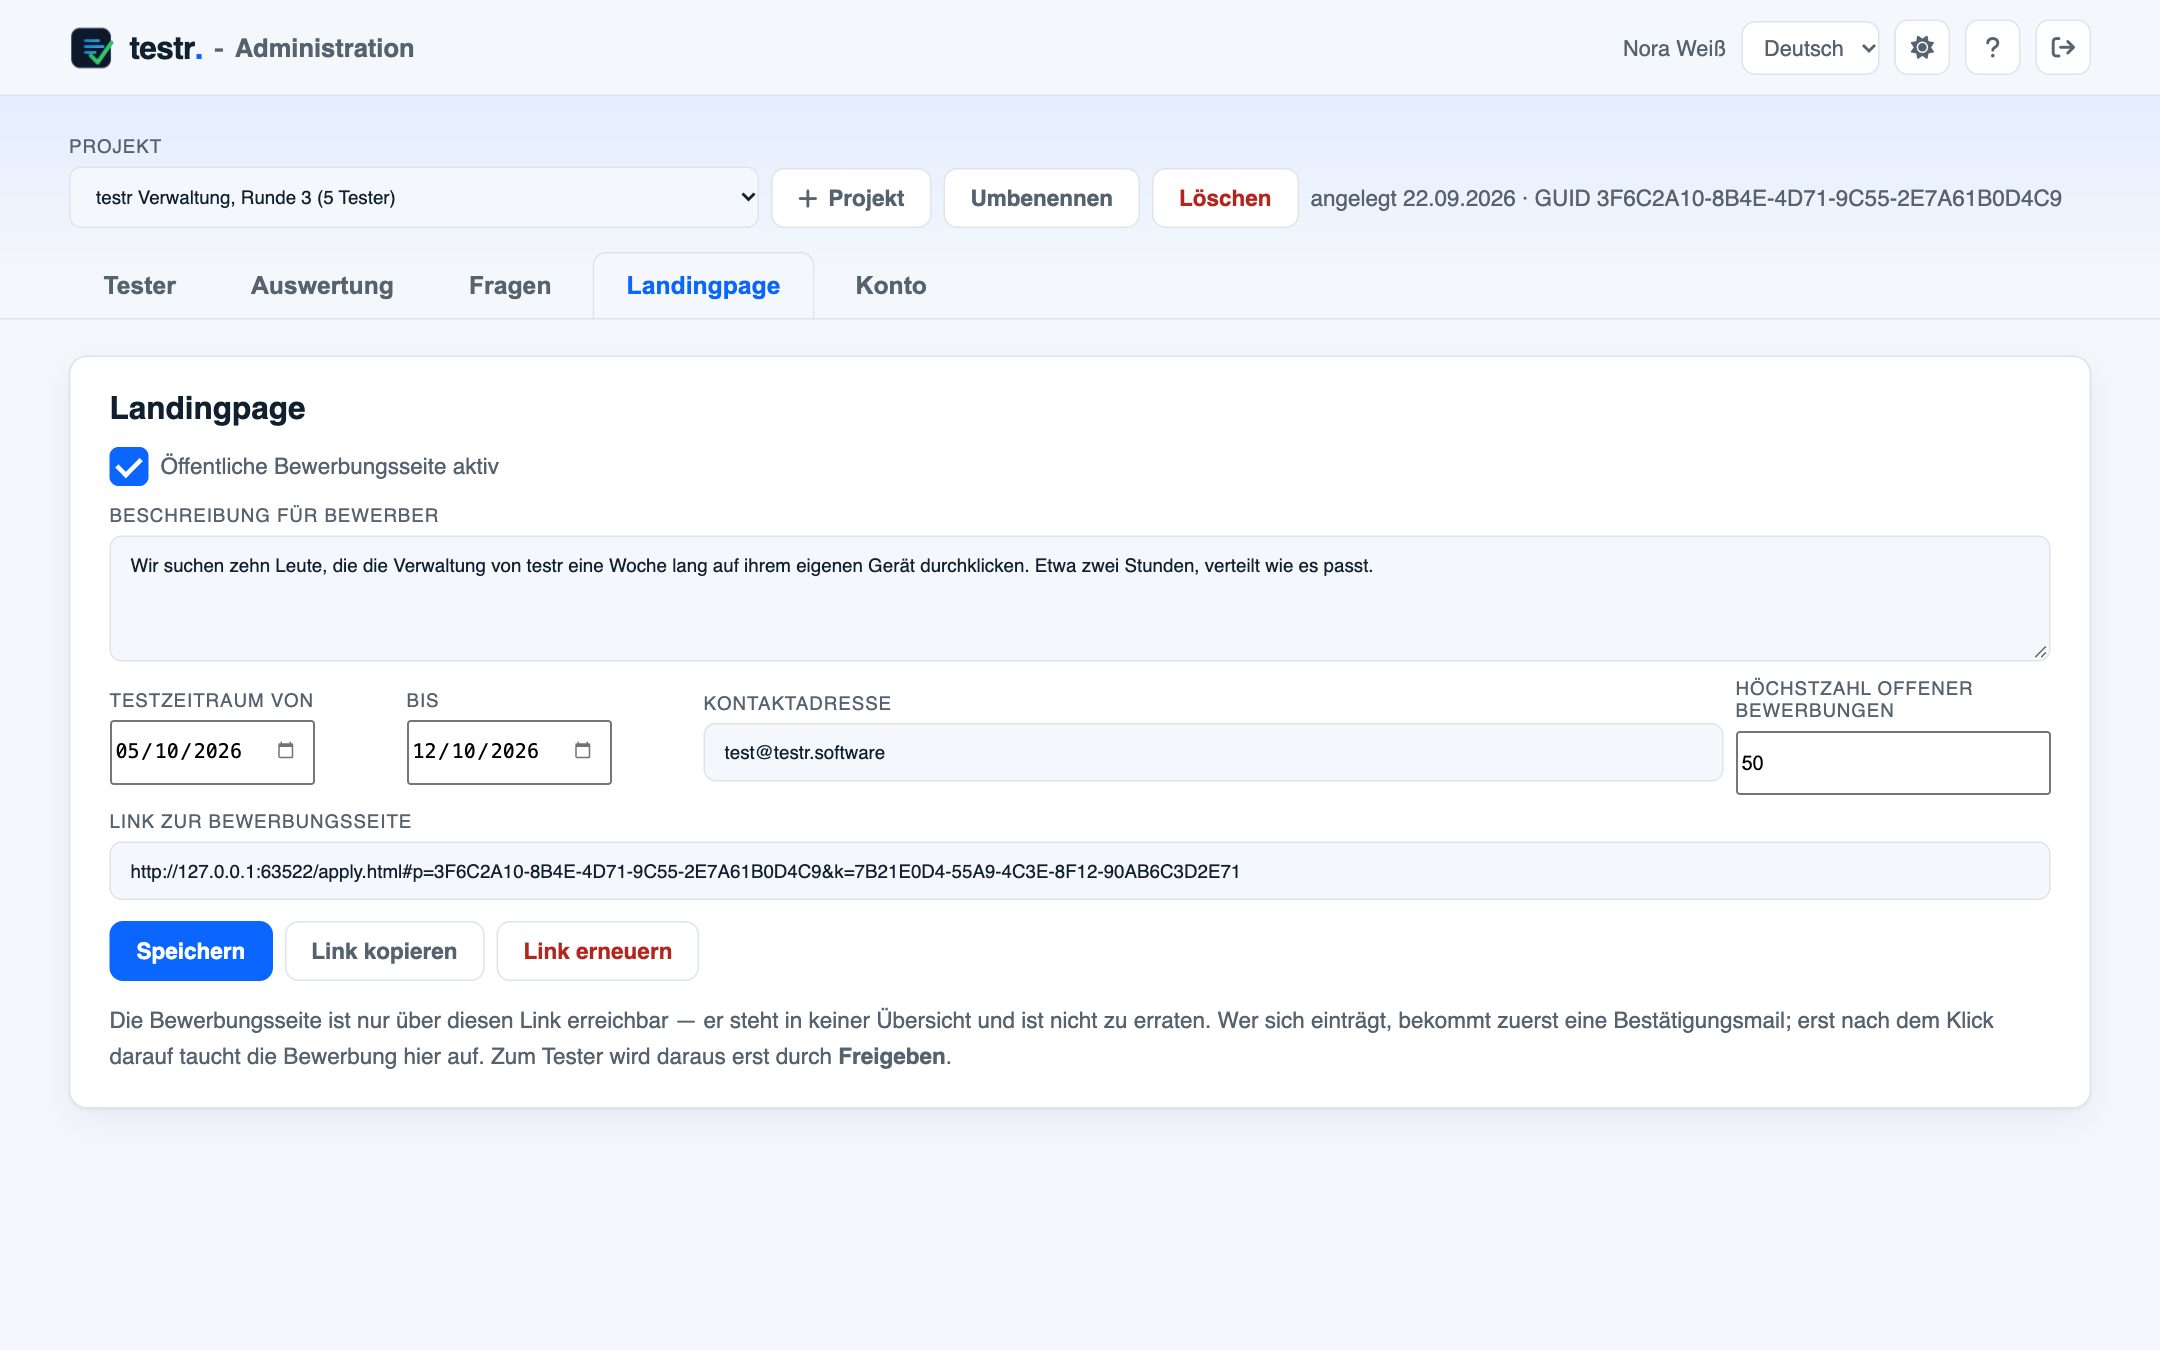Click the Landingpage heading

208,408
